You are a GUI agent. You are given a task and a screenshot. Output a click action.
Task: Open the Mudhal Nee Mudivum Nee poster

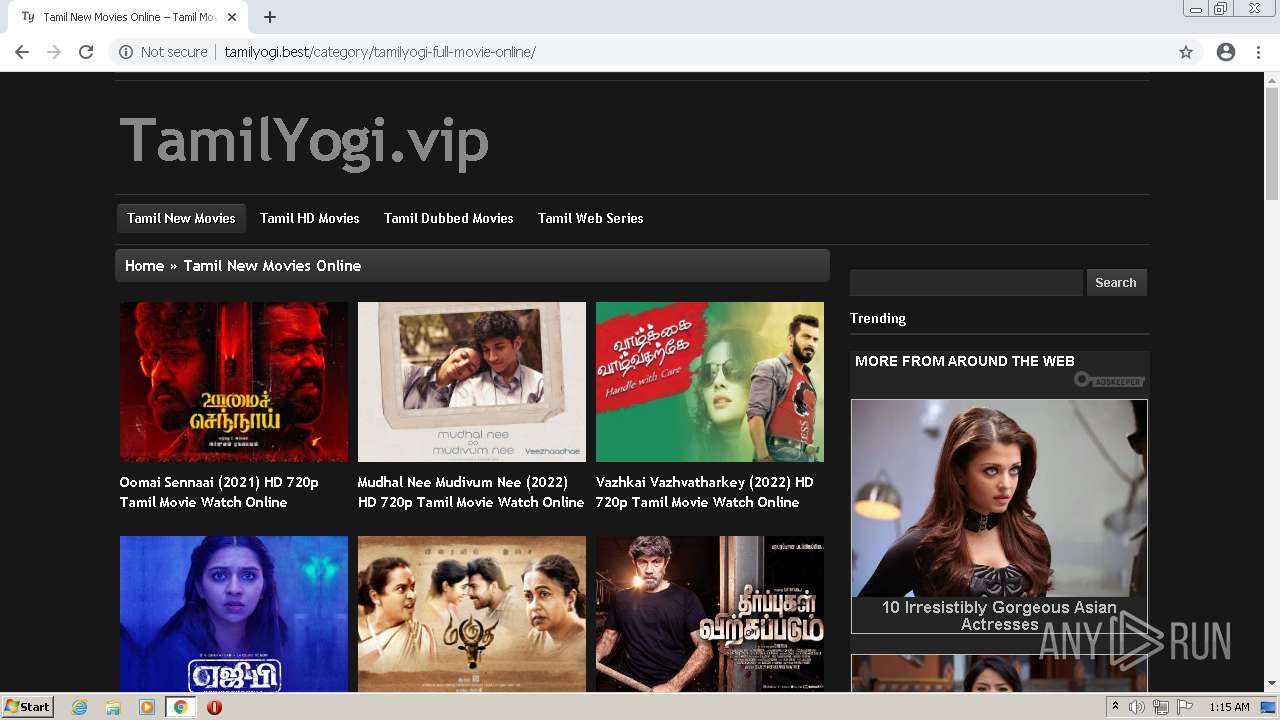(x=472, y=382)
